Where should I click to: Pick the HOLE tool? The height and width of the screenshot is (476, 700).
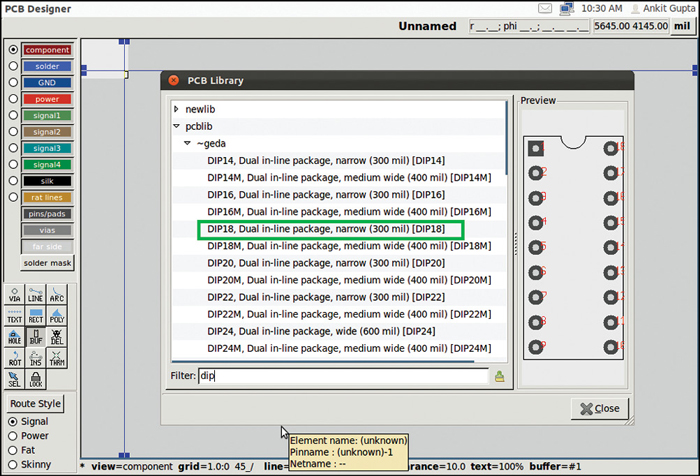click(15, 338)
